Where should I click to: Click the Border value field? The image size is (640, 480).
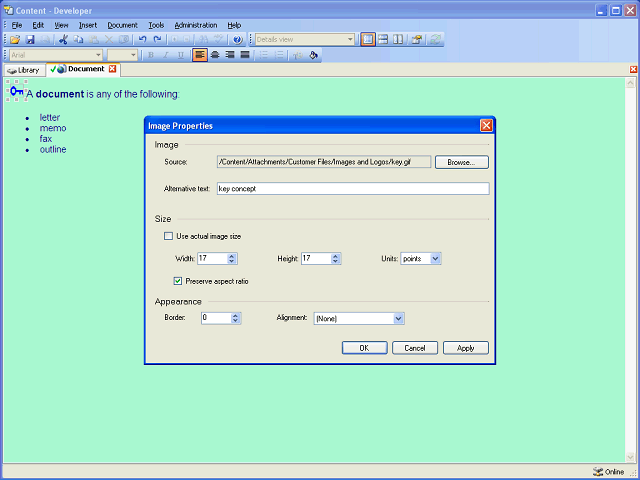[216, 318]
